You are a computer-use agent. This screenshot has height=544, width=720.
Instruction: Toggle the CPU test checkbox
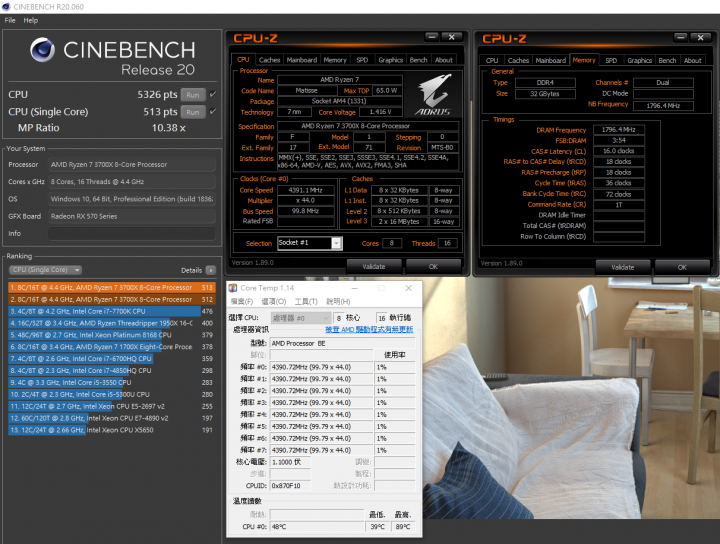[213, 94]
